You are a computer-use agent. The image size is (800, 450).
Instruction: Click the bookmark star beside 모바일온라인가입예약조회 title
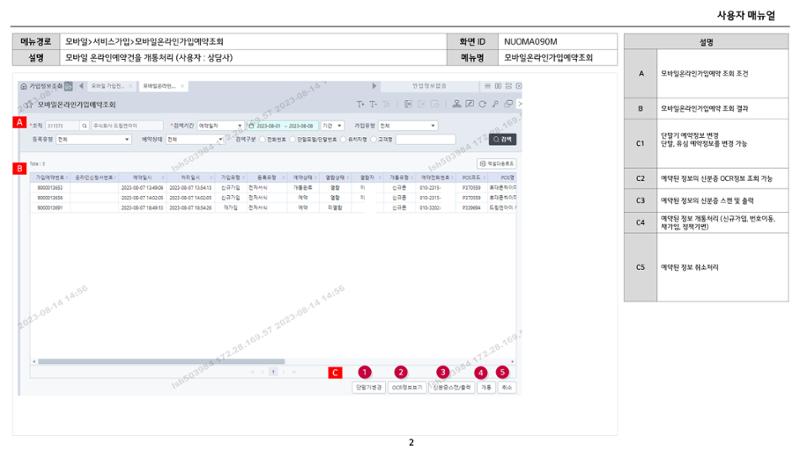pyautogui.click(x=29, y=104)
